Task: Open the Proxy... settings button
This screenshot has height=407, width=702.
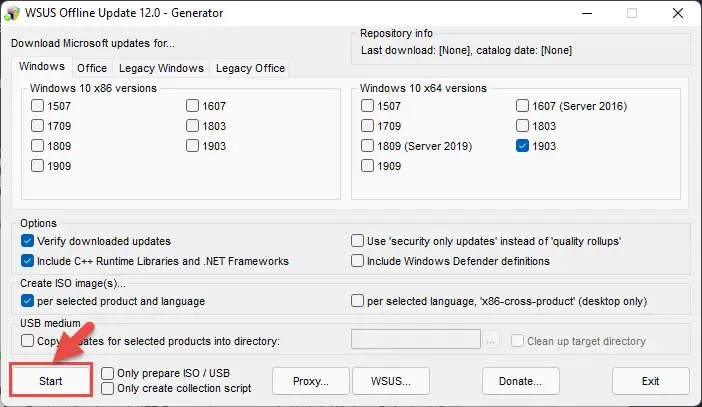Action: pyautogui.click(x=311, y=381)
